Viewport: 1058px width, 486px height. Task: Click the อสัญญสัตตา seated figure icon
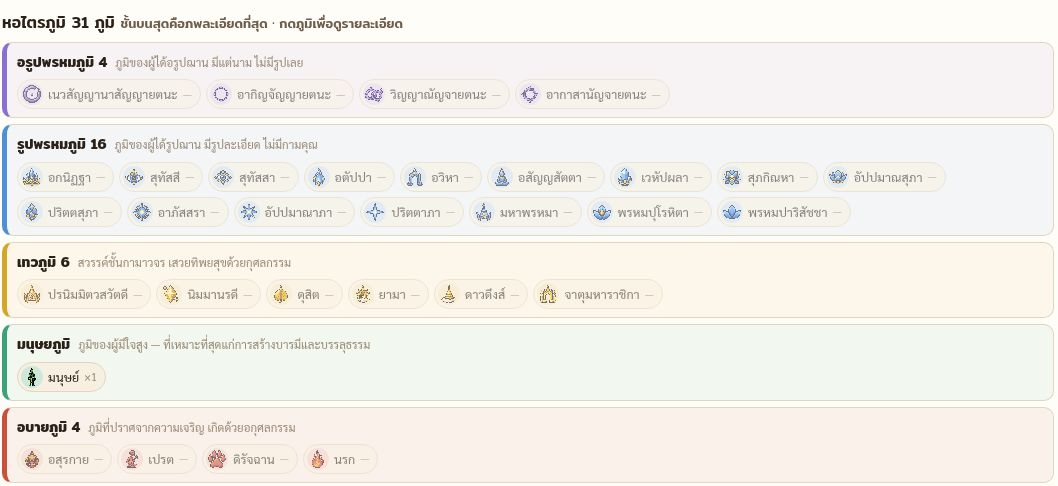(502, 178)
